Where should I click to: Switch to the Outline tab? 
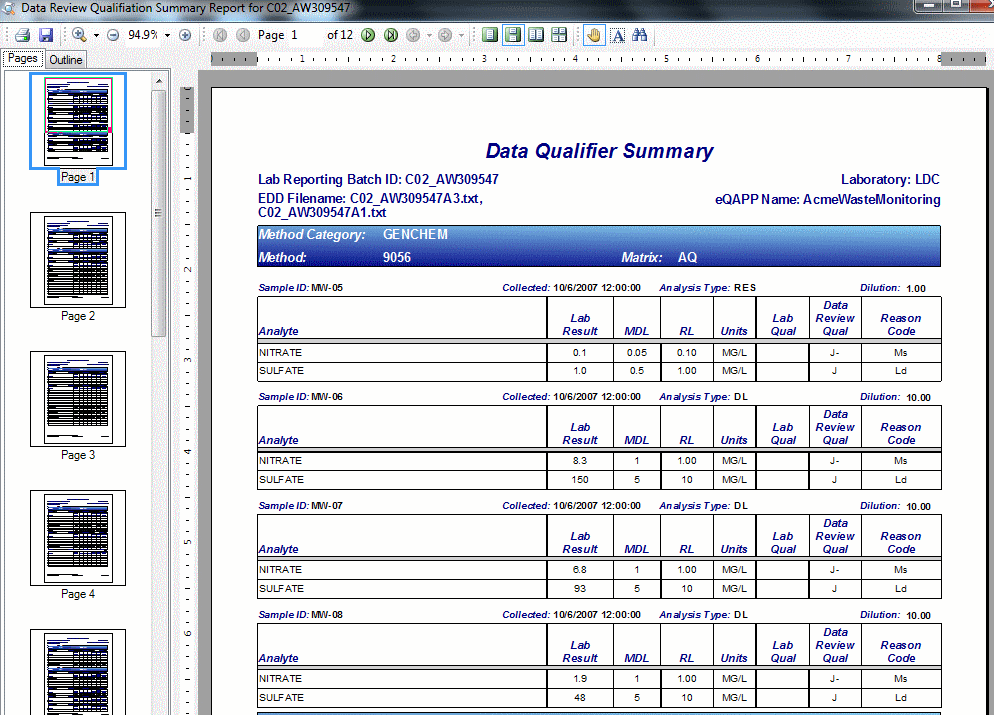(x=66, y=60)
